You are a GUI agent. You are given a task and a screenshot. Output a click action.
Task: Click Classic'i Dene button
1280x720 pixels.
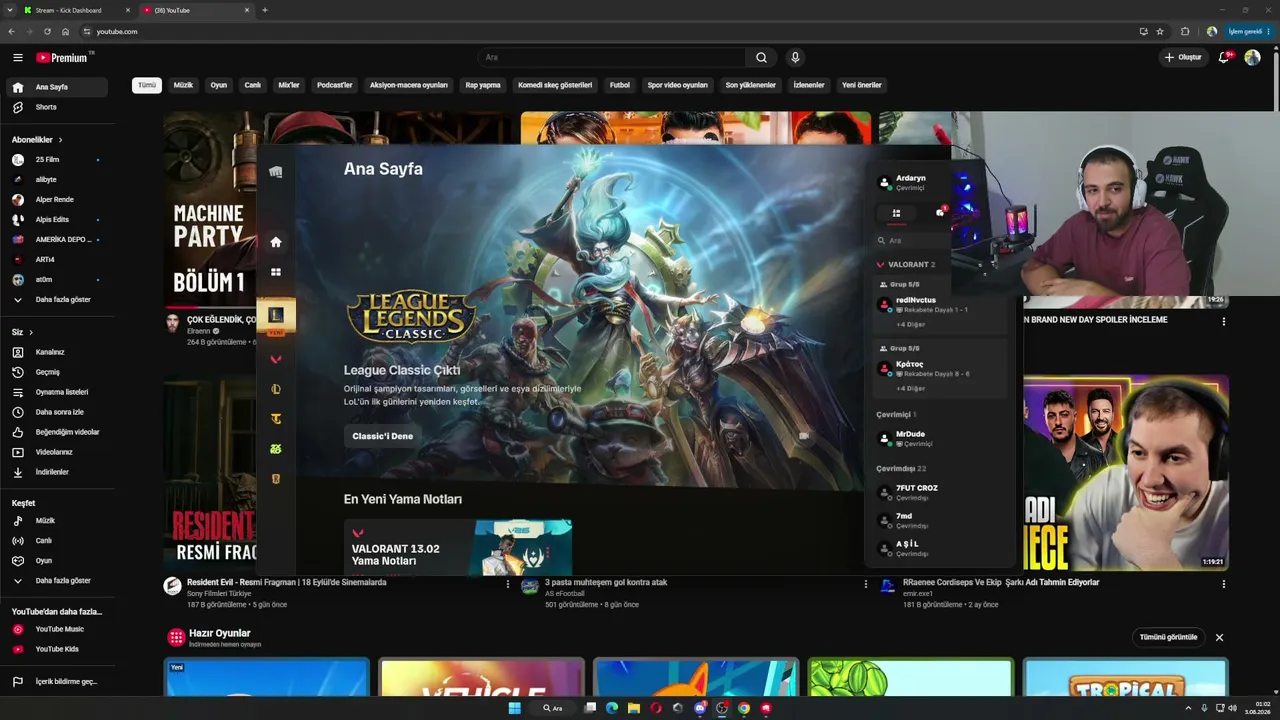click(x=382, y=436)
